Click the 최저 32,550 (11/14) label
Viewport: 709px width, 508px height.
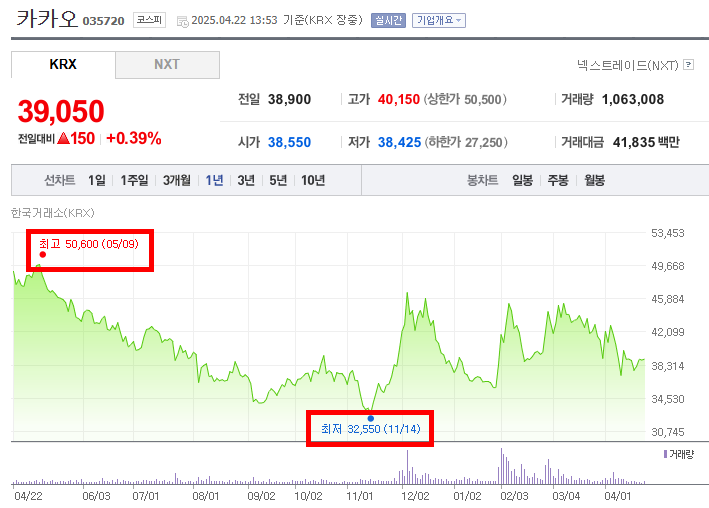[x=371, y=429]
